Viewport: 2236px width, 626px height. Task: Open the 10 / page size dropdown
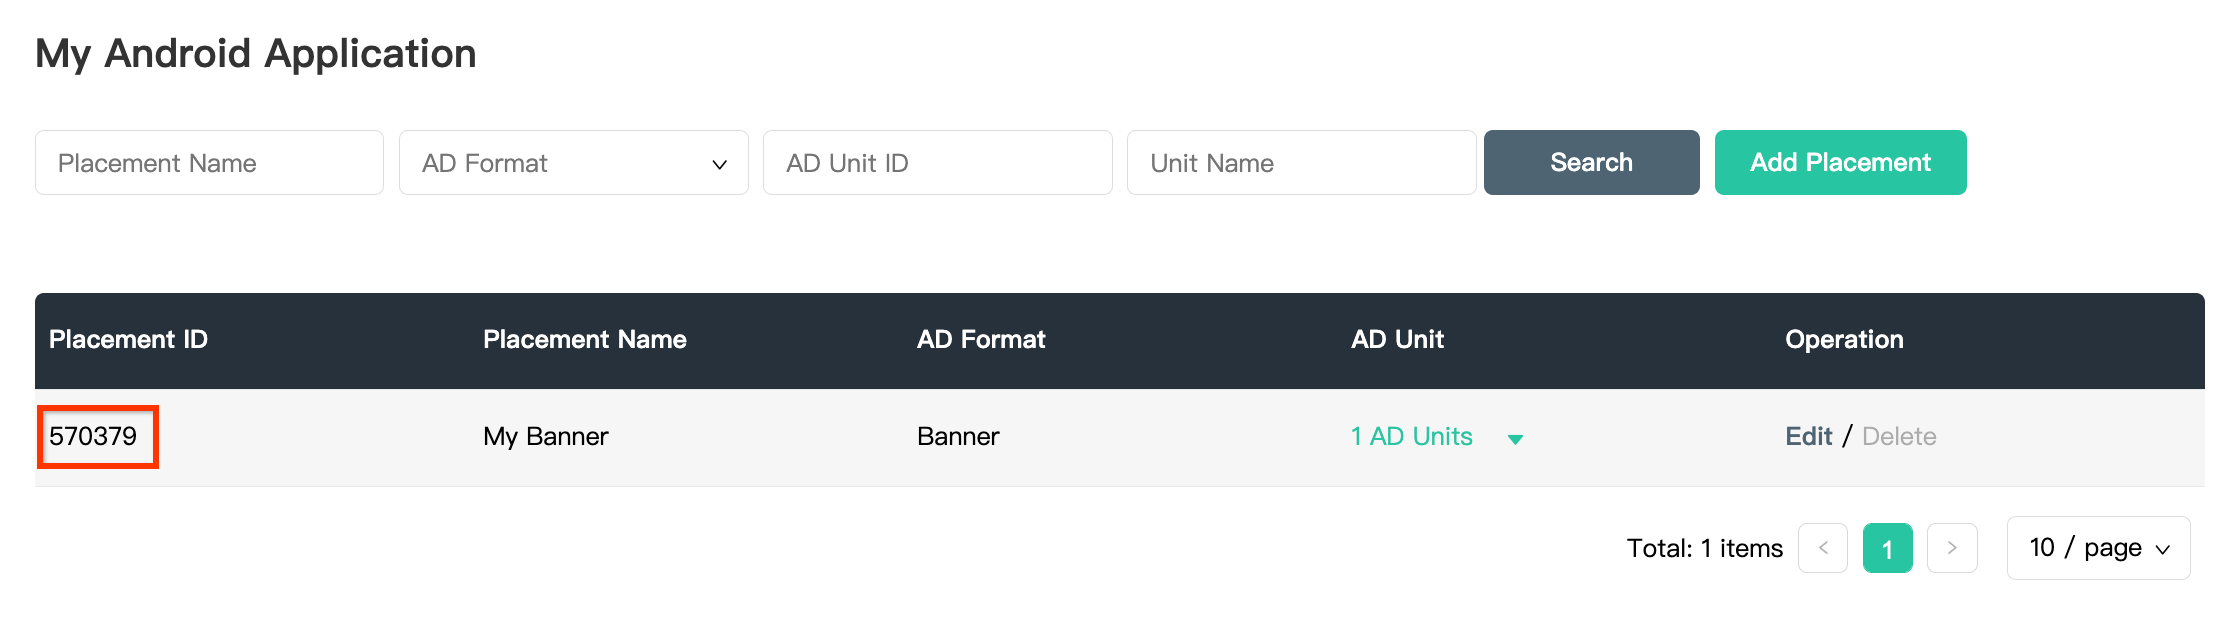(2097, 548)
